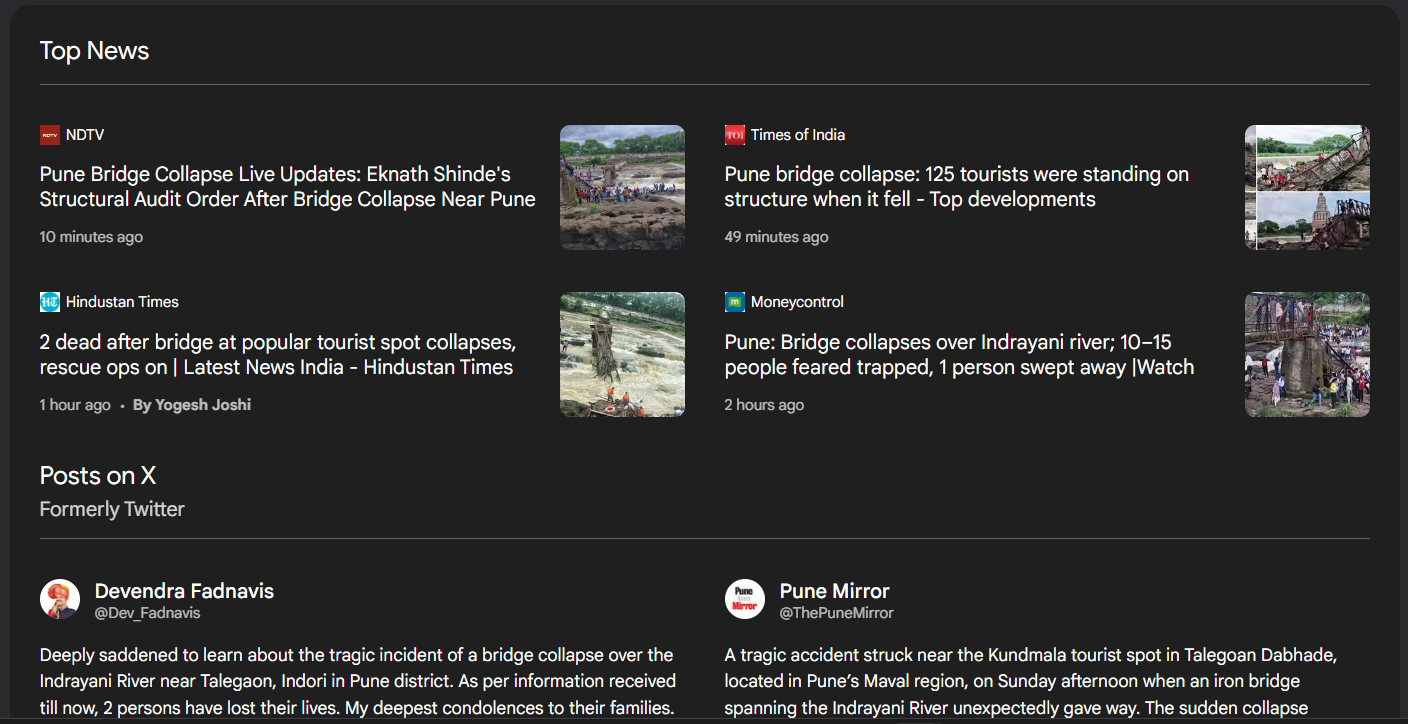The image size is (1408, 724).
Task: Click the '2 hours ago' timestamp
Action: point(765,405)
